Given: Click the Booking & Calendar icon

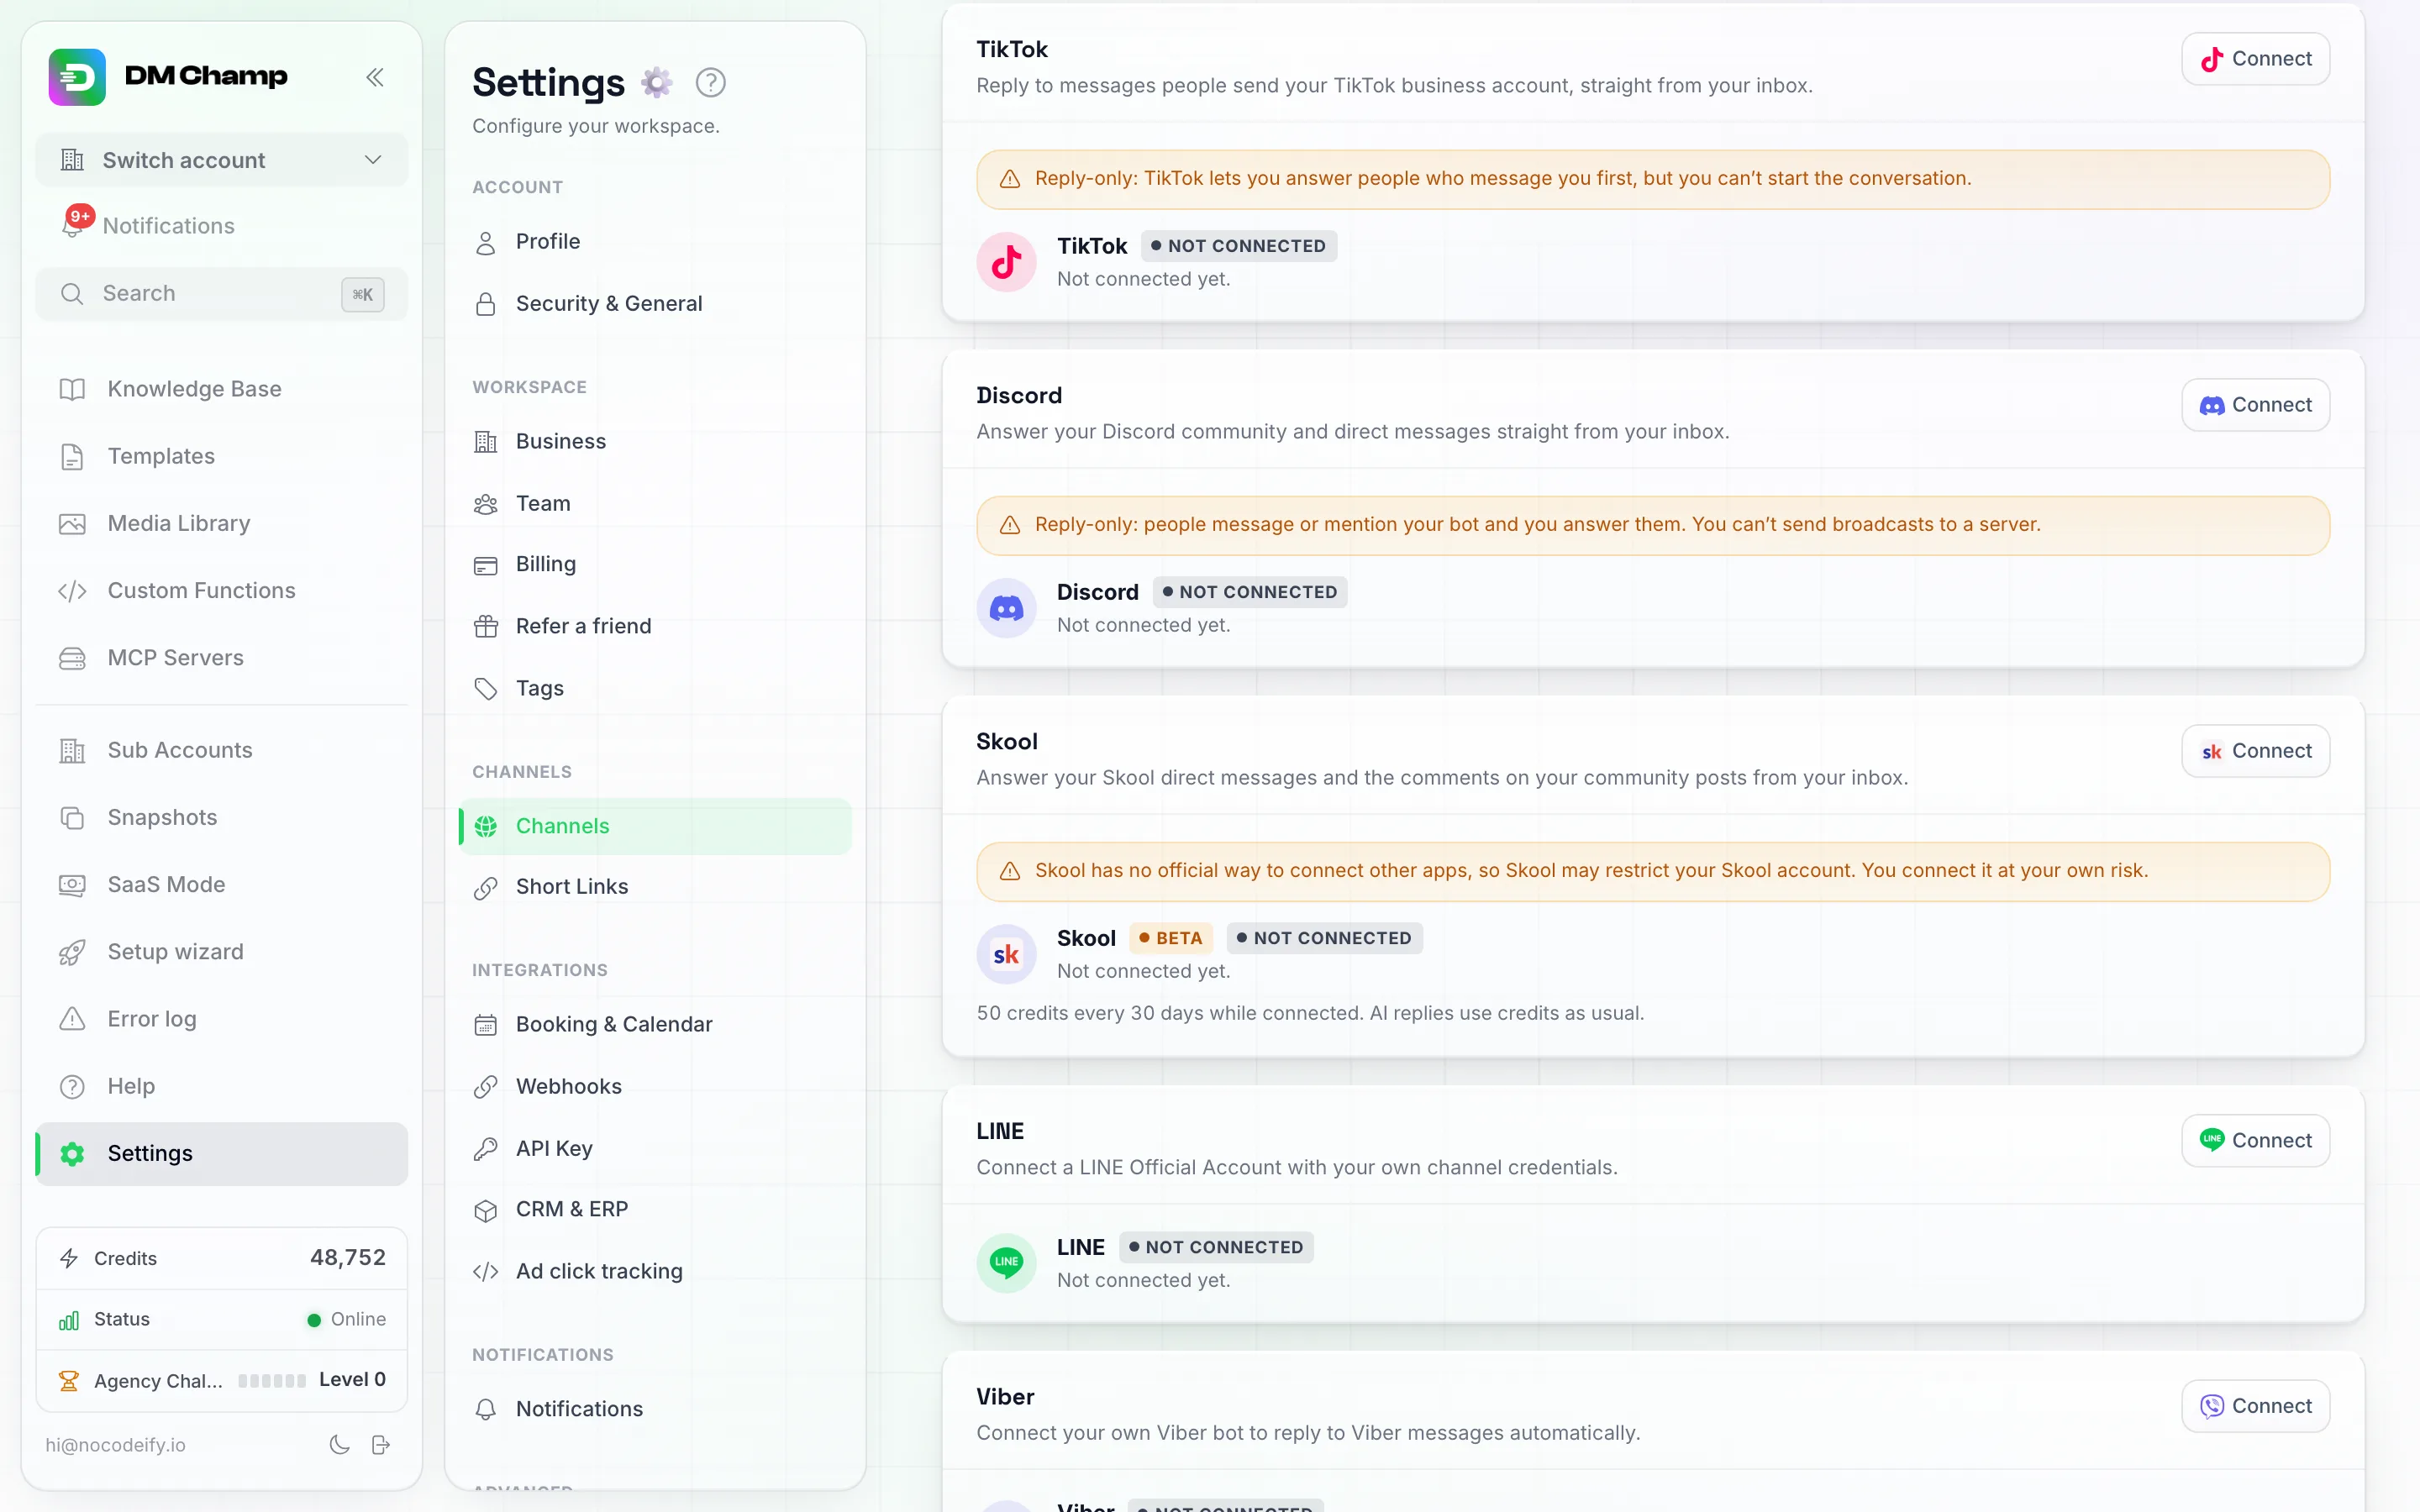Looking at the screenshot, I should [x=486, y=1025].
